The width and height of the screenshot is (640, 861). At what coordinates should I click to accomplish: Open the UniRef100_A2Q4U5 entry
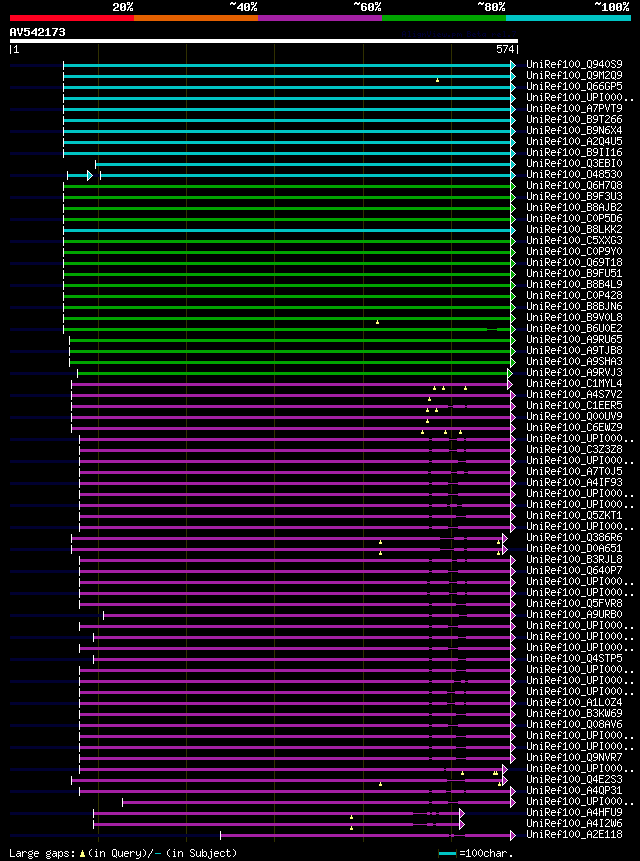(x=574, y=141)
